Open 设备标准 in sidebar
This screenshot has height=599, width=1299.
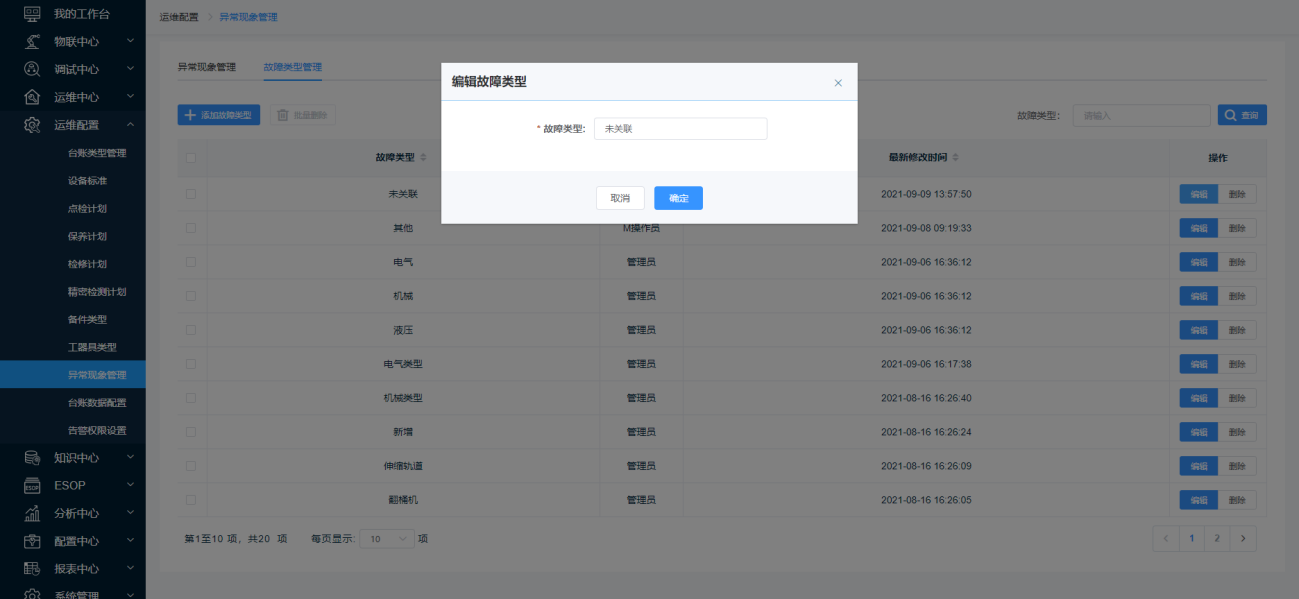(87, 181)
